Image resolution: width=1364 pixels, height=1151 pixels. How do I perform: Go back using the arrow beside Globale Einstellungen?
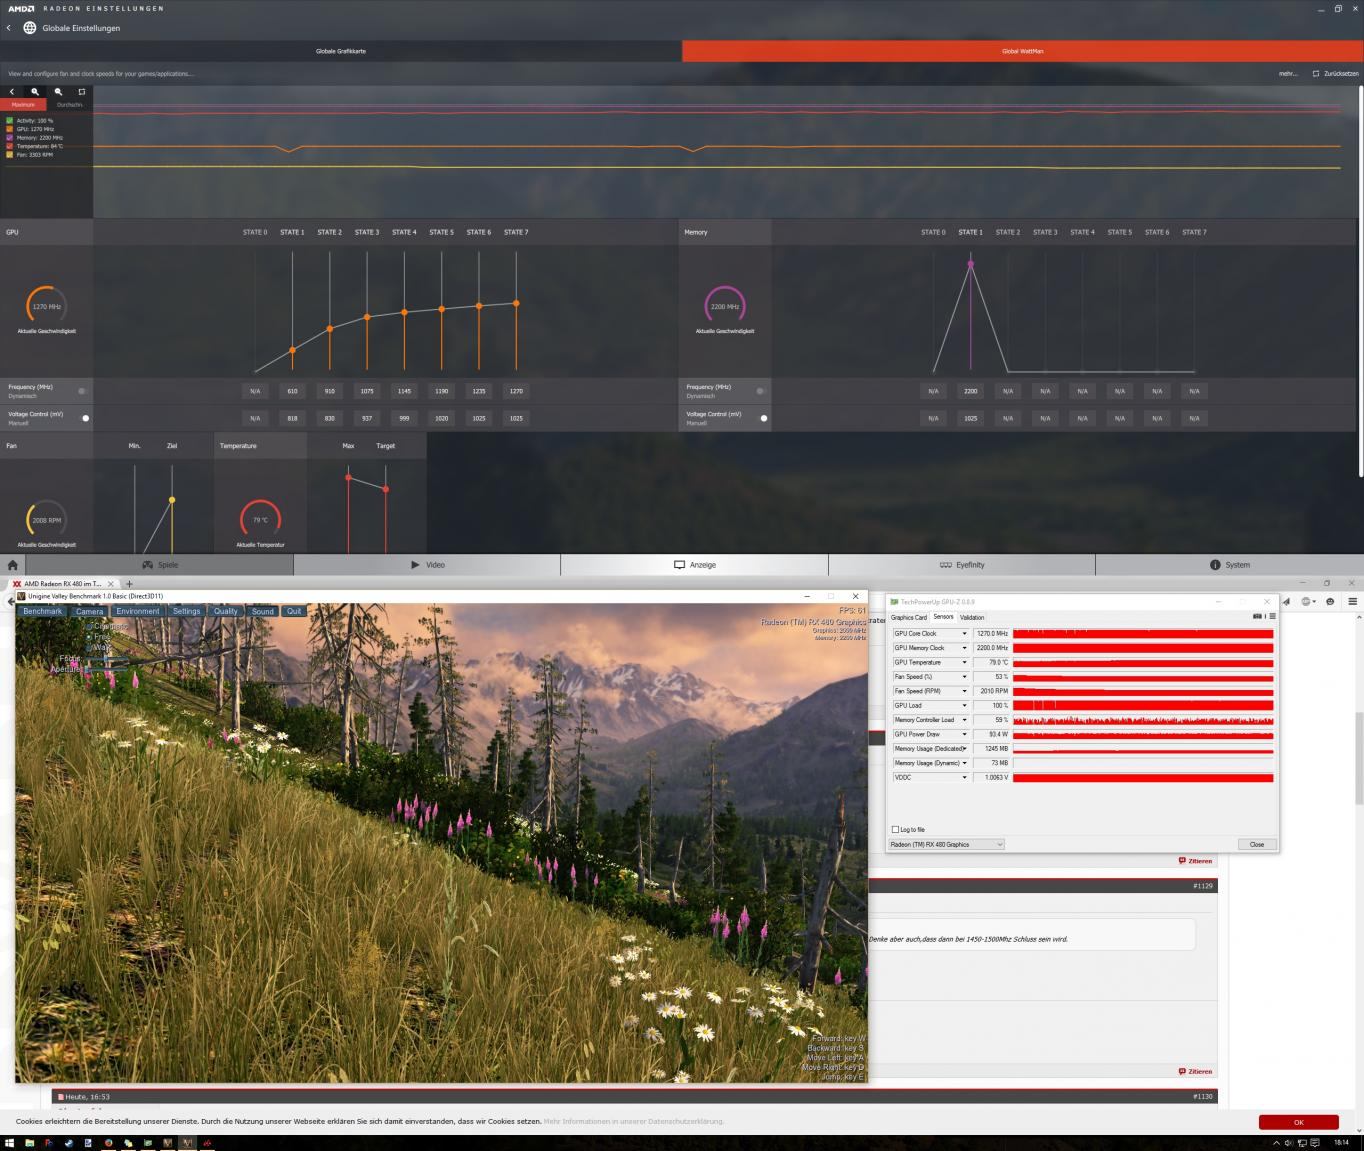coord(8,28)
